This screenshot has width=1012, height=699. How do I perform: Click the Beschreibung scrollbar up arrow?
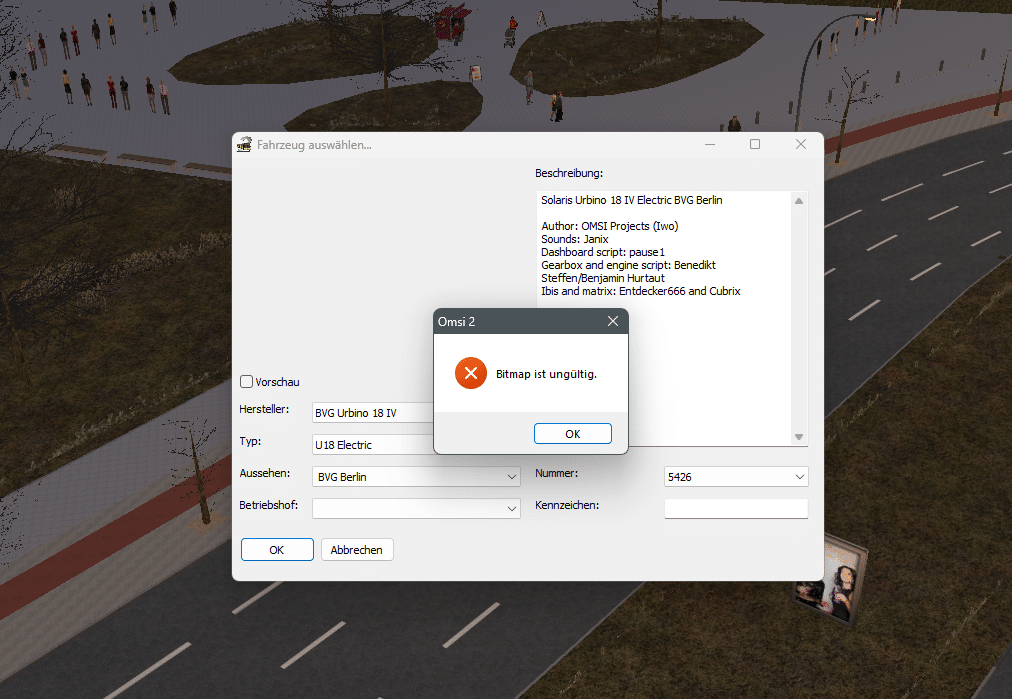point(798,201)
